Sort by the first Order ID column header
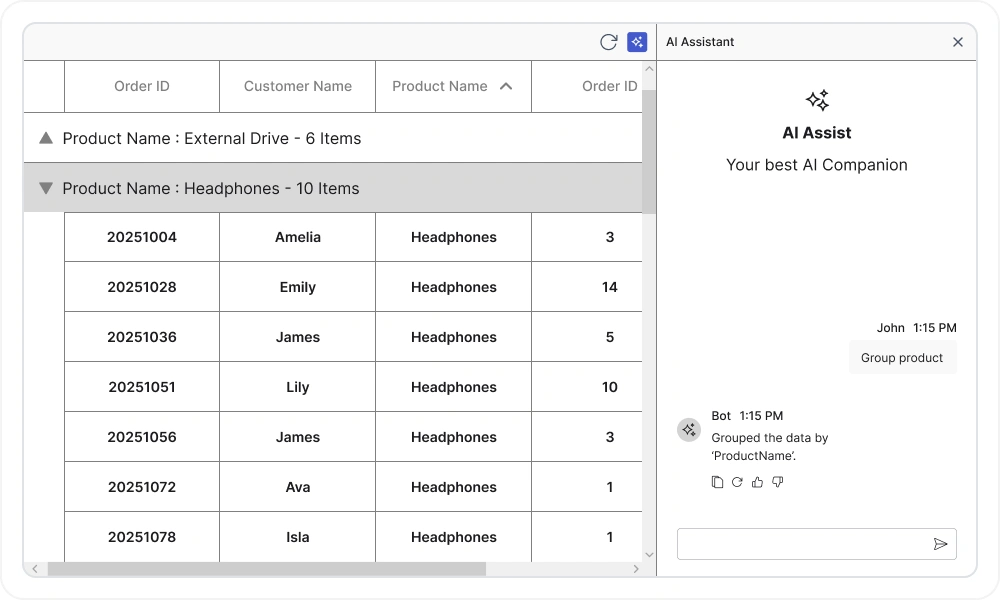 click(142, 86)
